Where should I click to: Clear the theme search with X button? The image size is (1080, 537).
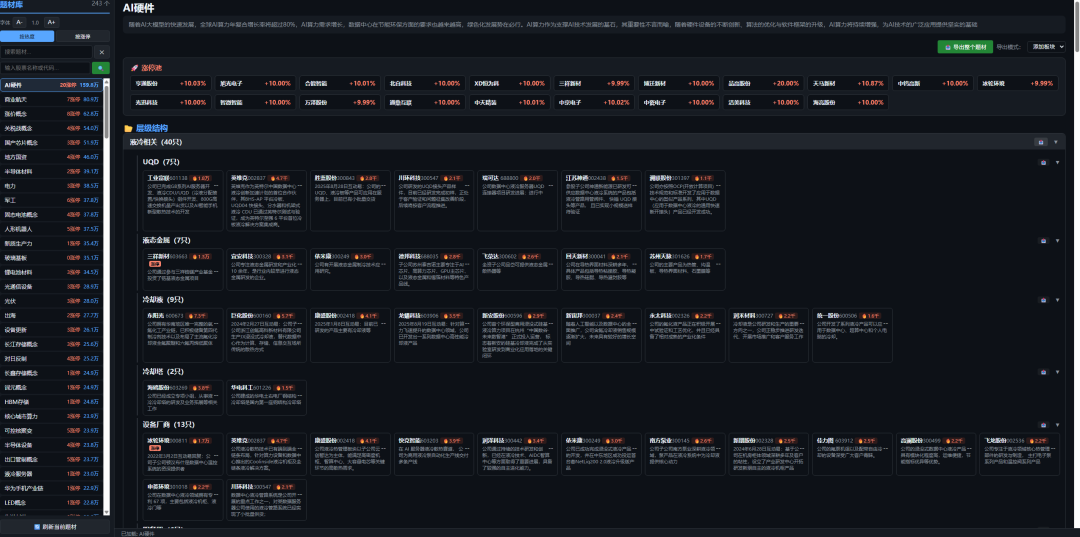(x=101, y=52)
